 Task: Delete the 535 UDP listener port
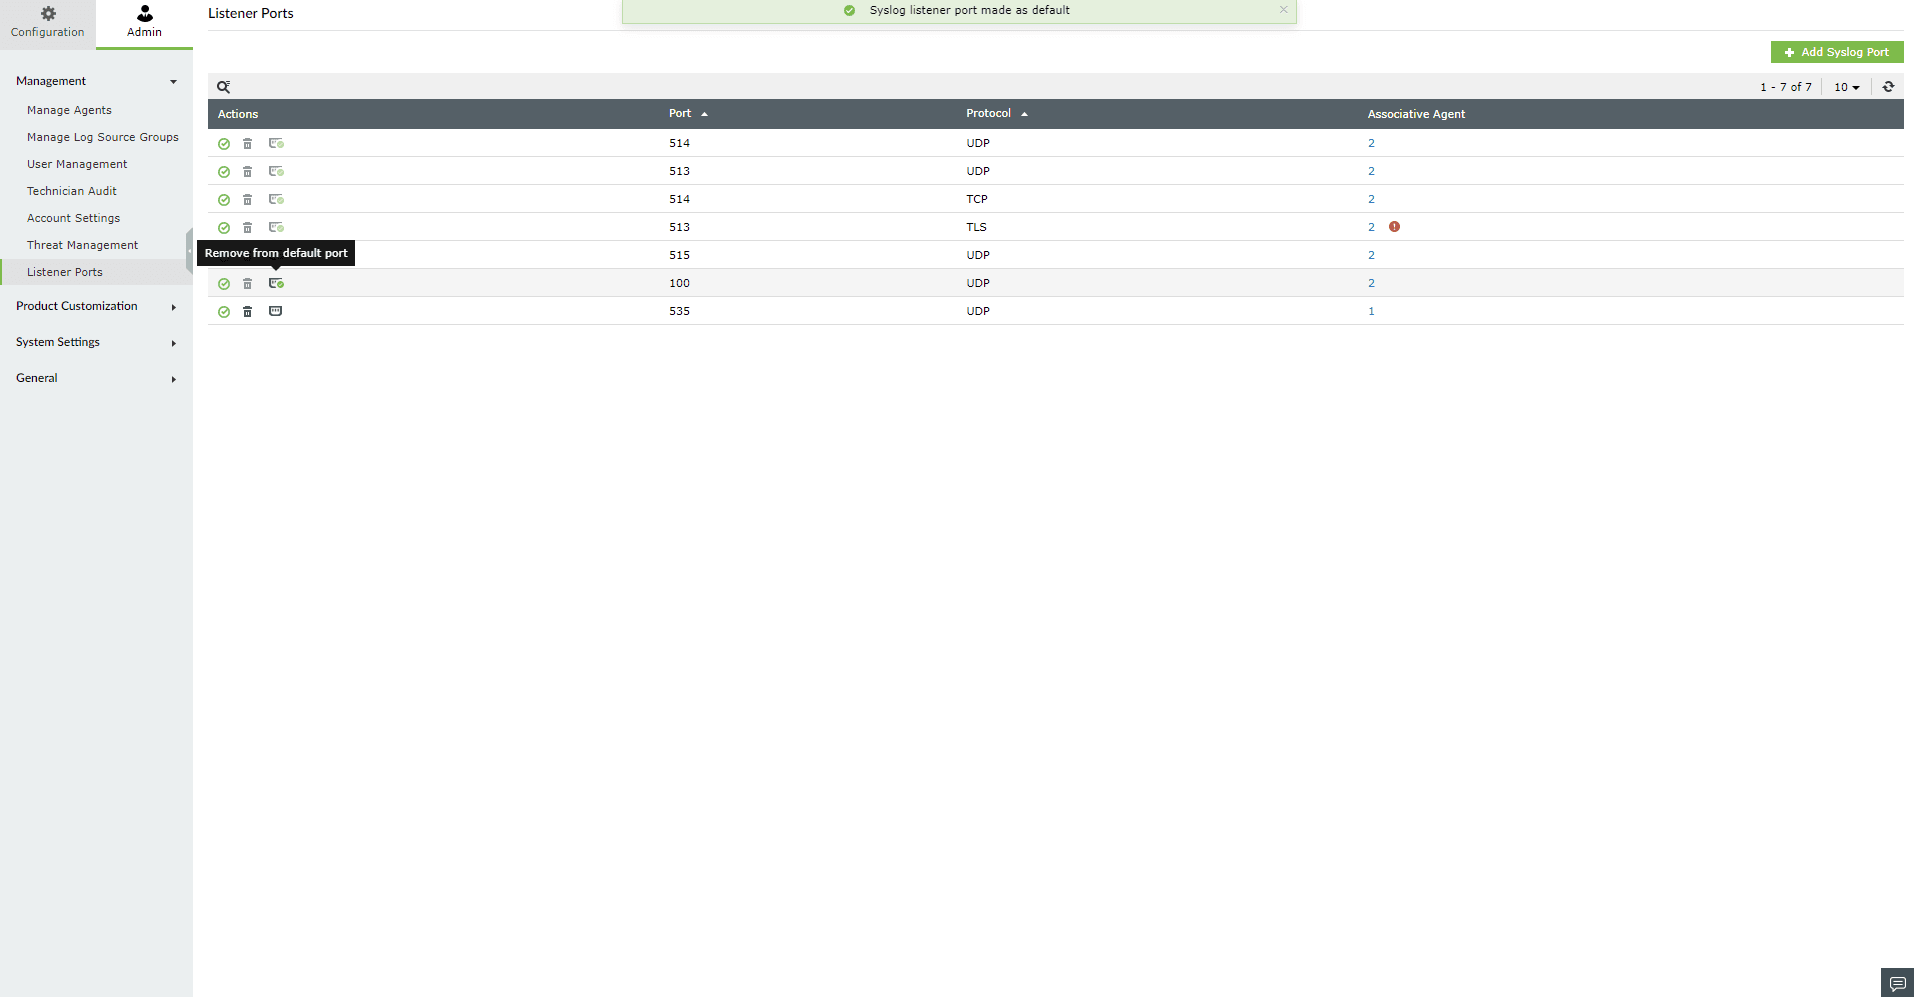point(248,312)
